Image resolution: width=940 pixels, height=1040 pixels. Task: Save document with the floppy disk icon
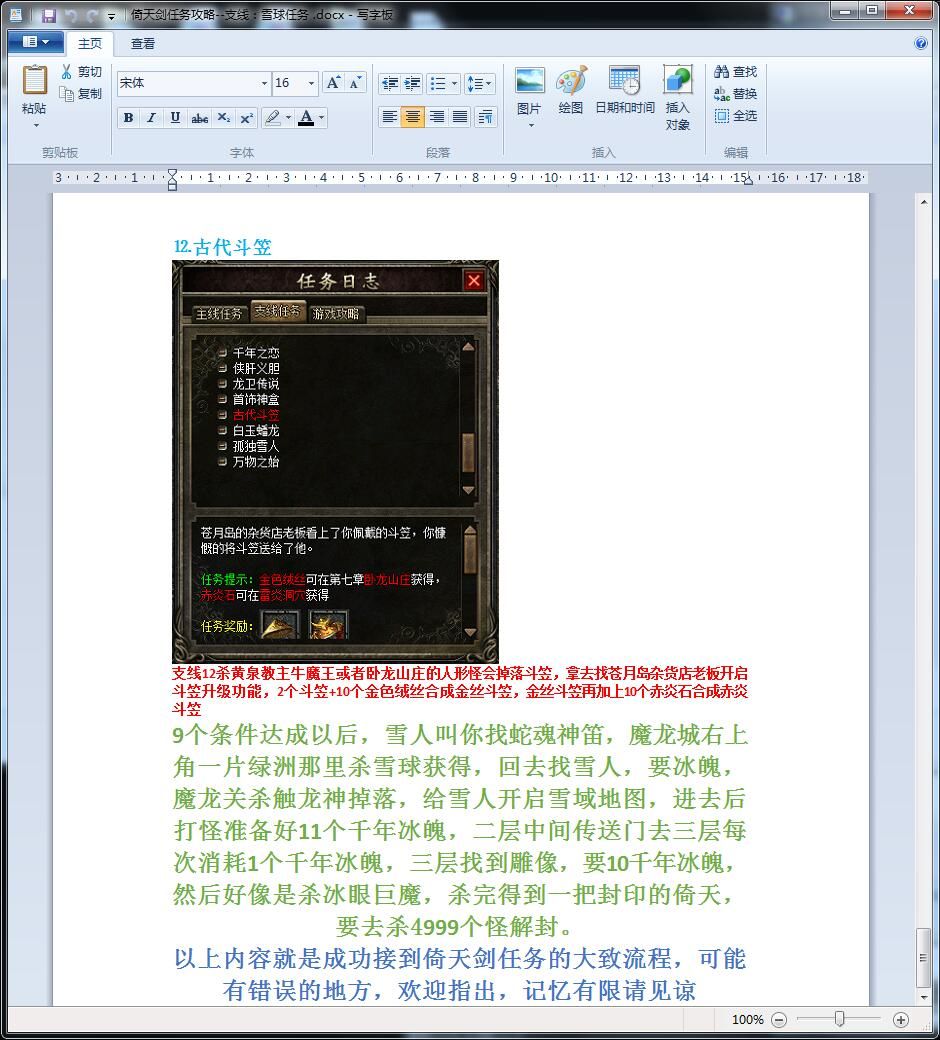(48, 15)
